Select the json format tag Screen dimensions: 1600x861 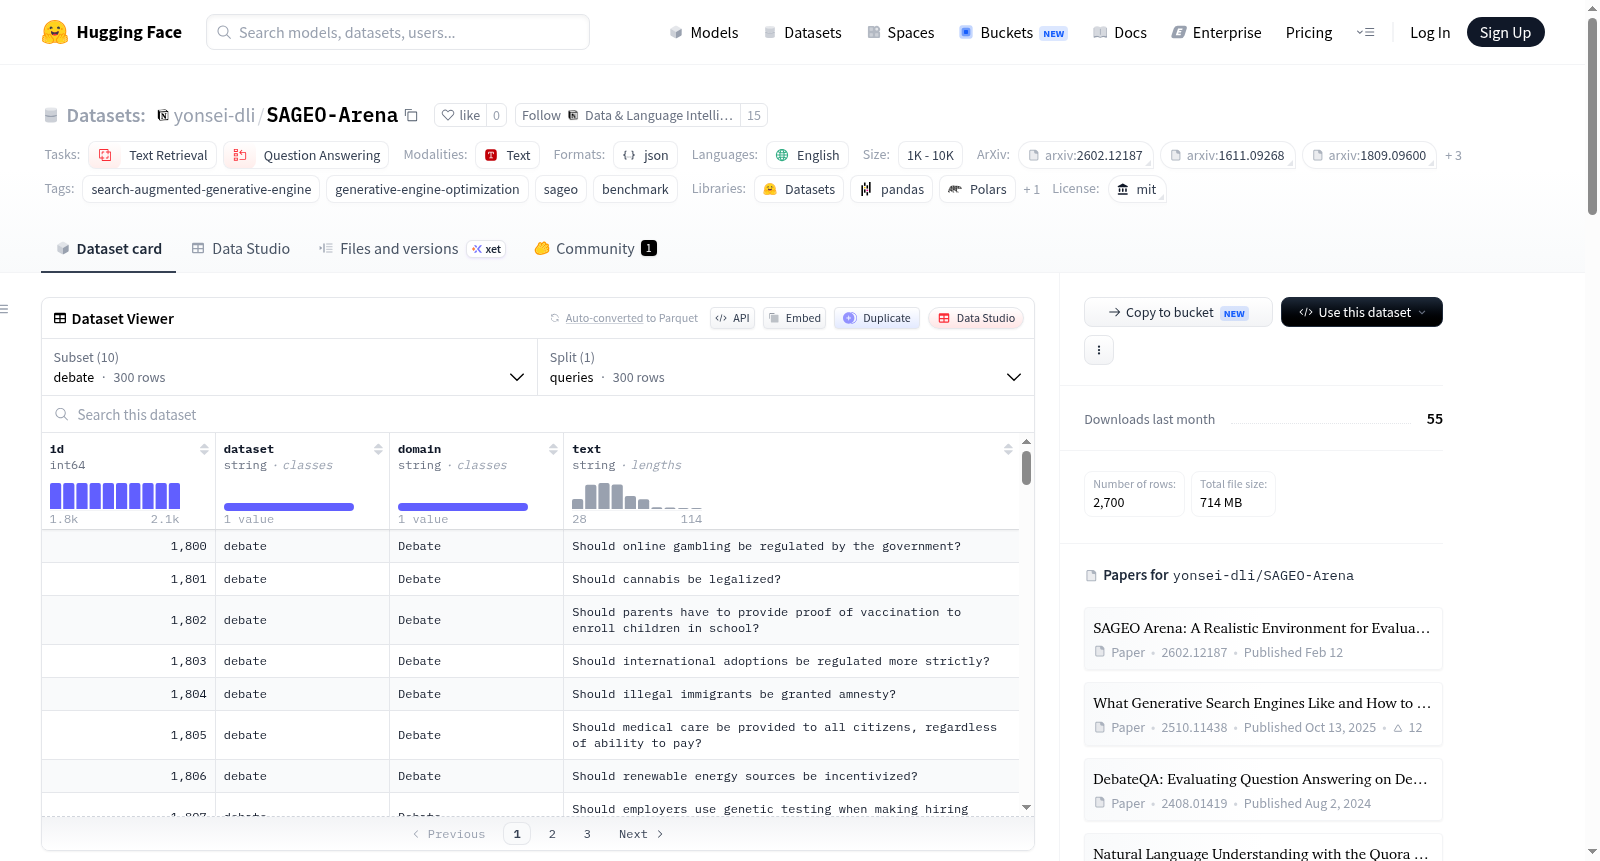[x=645, y=155]
